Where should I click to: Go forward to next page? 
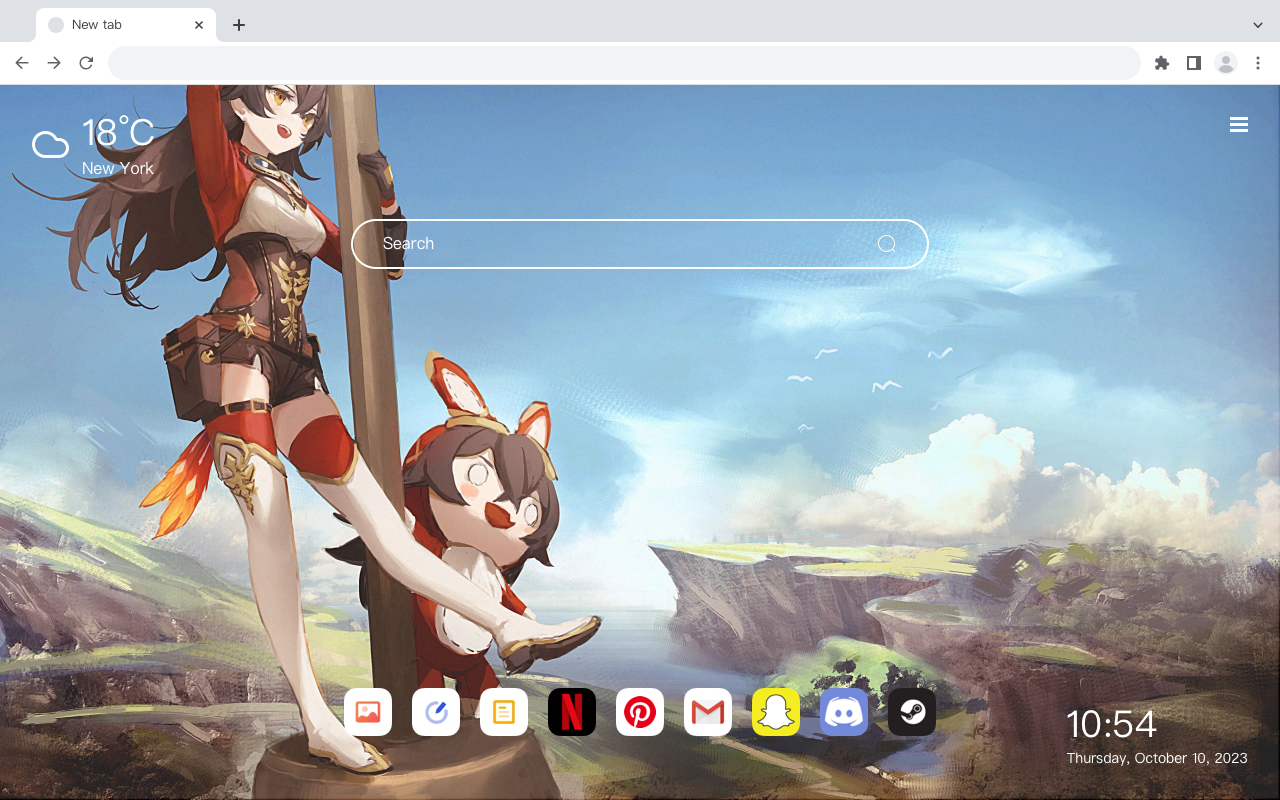(54, 63)
